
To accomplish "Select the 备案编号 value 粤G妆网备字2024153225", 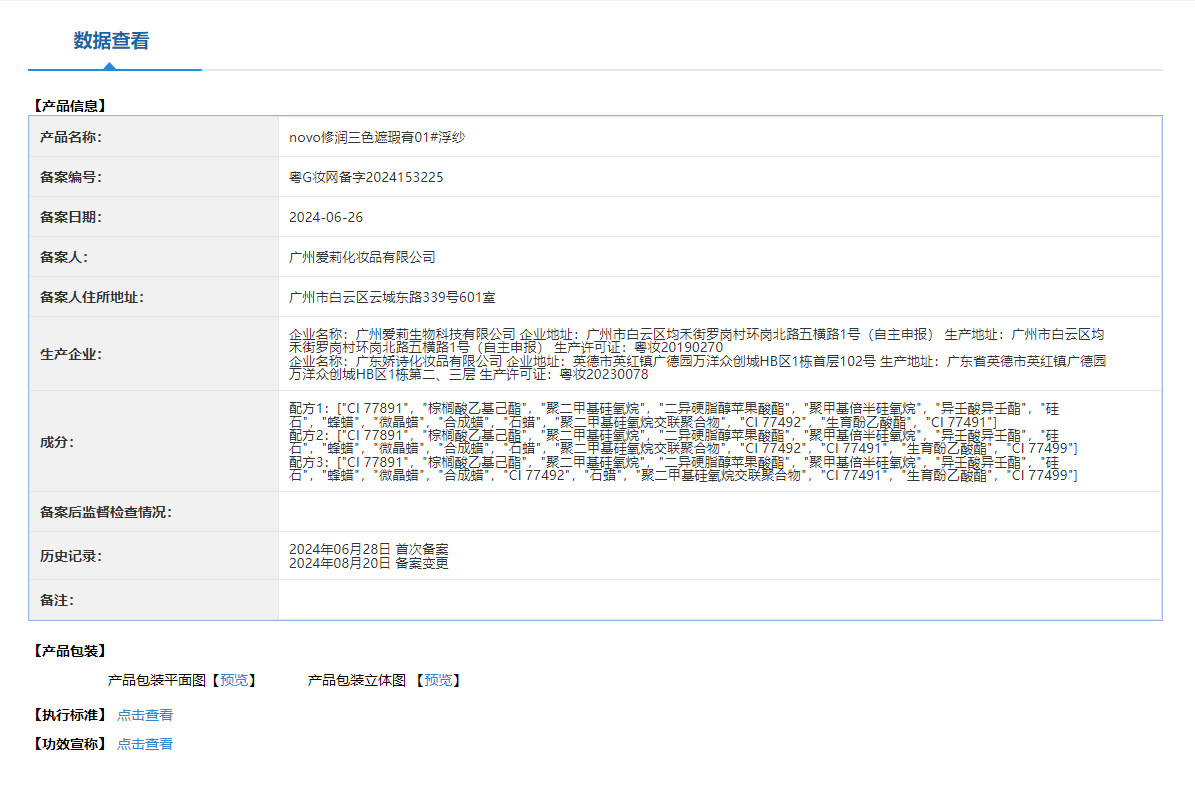I will pos(366,177).
